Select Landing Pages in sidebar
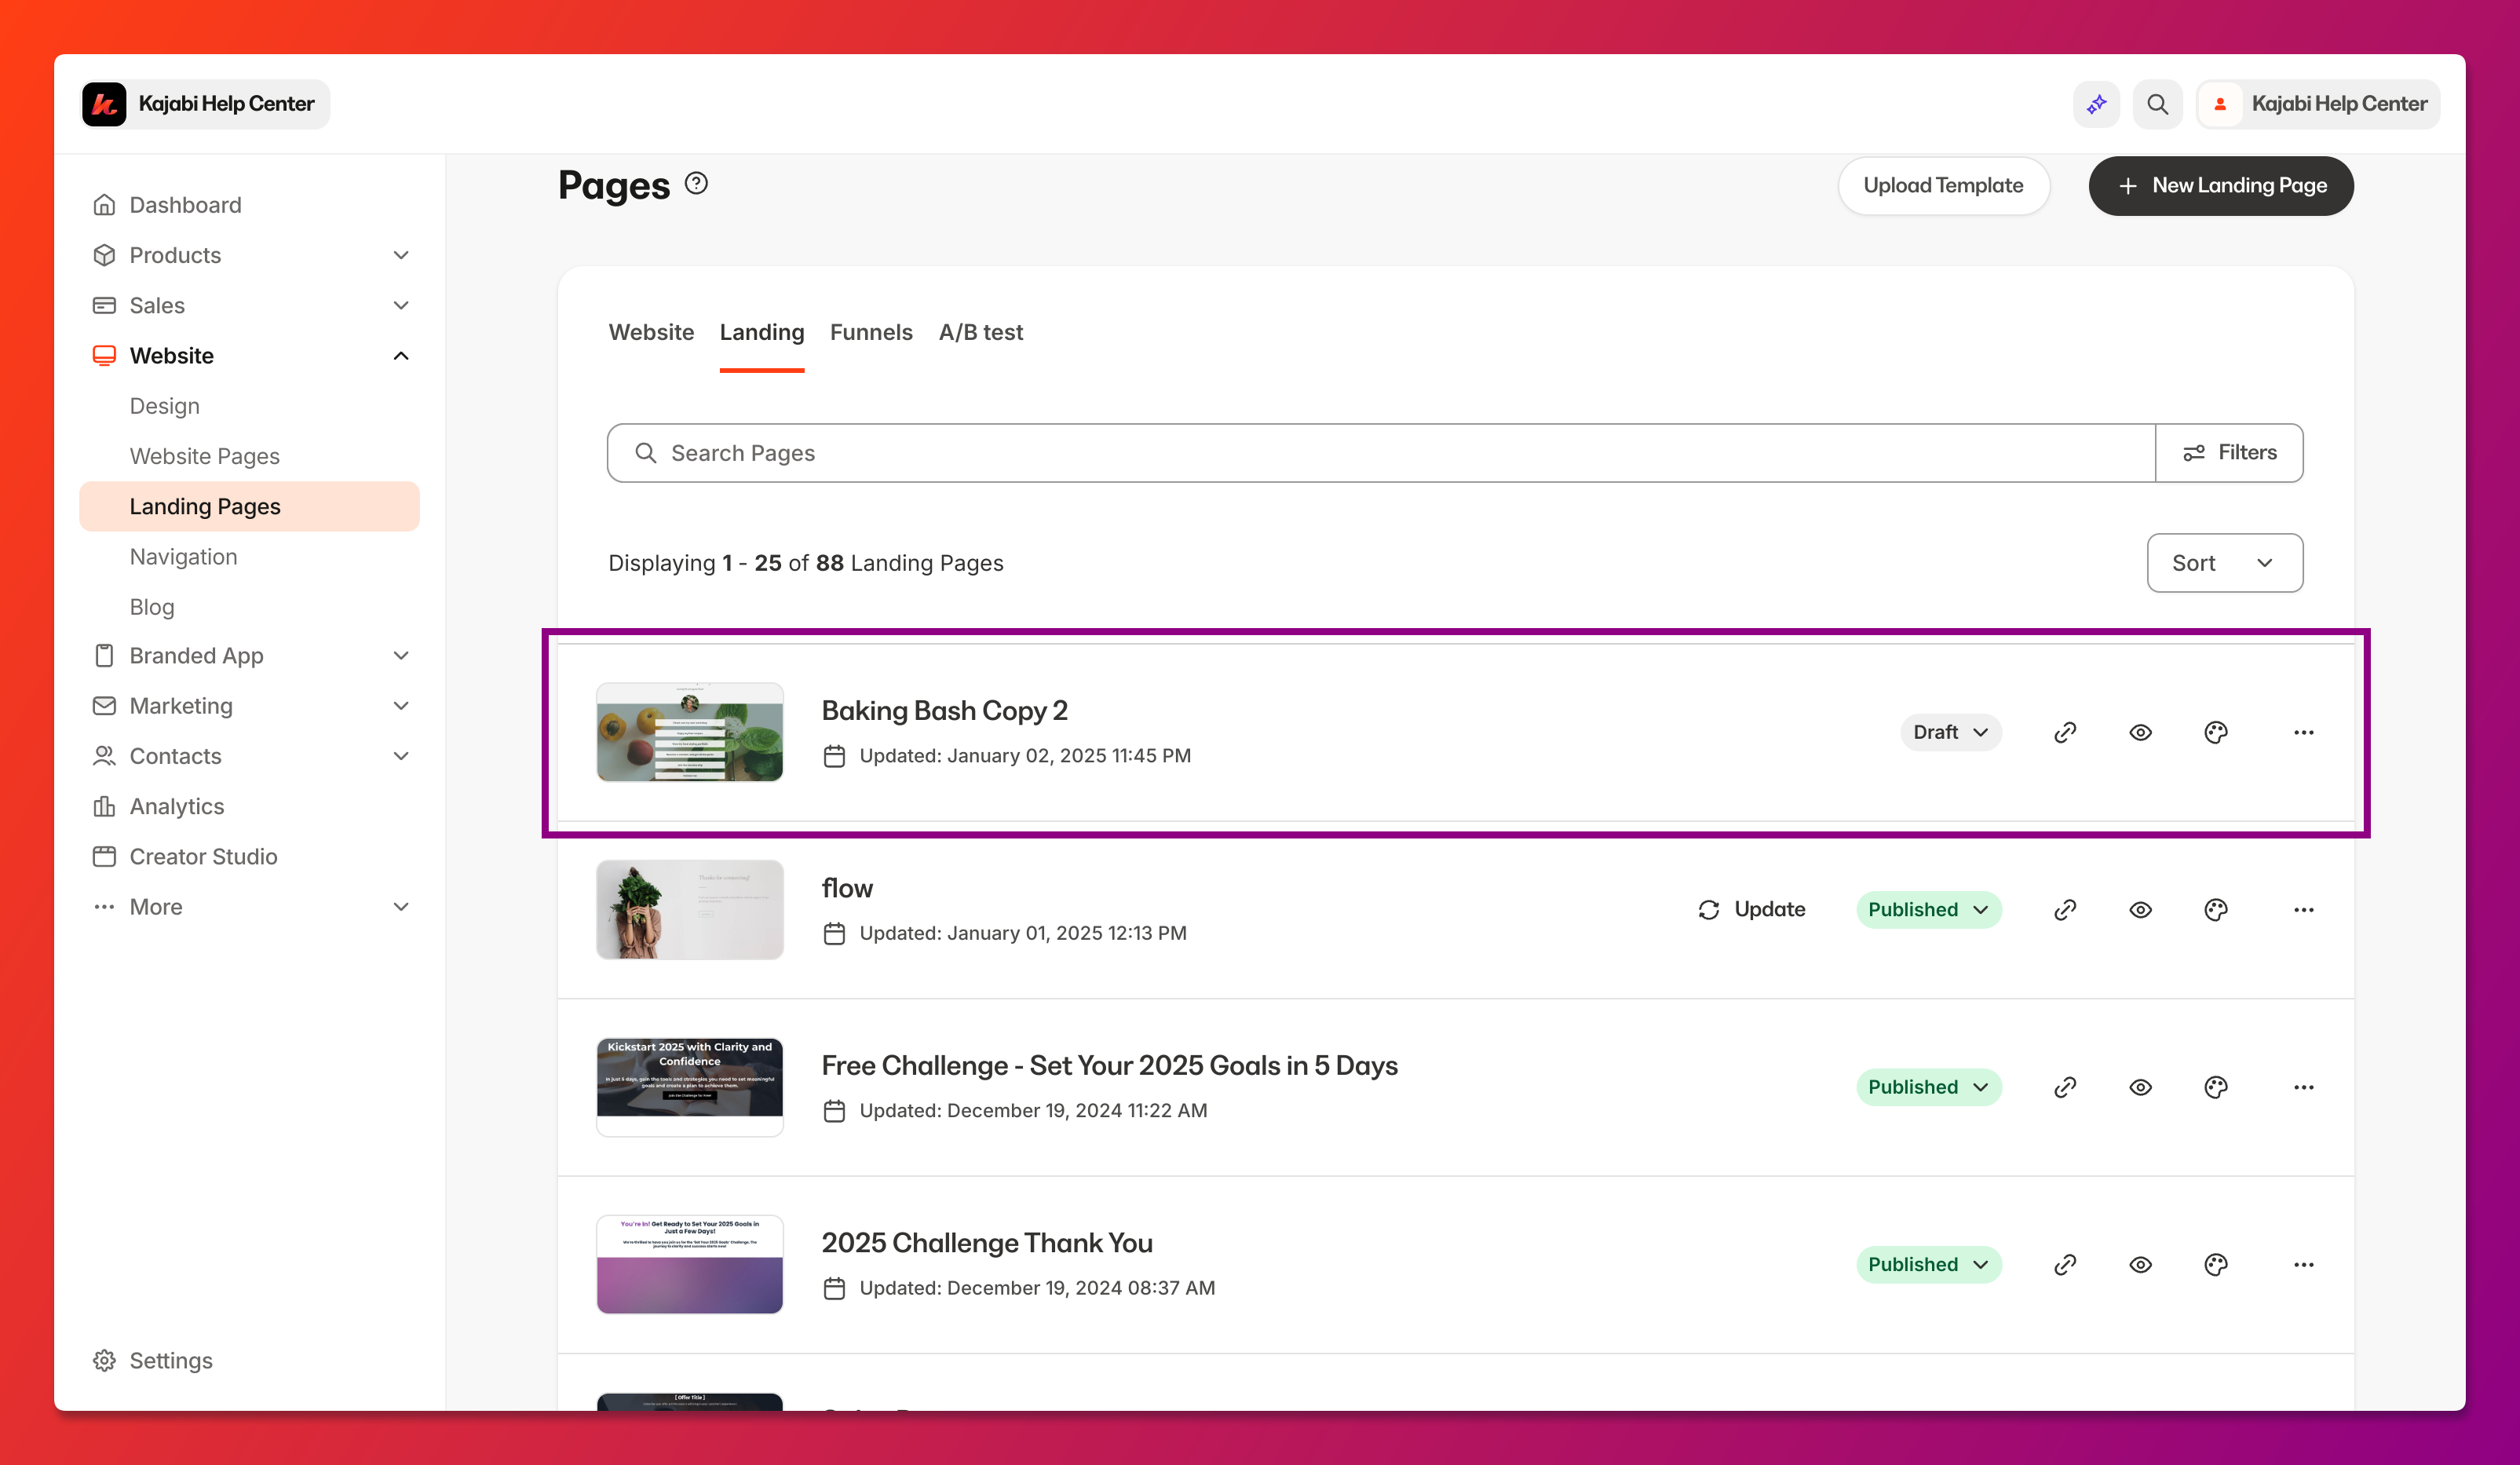This screenshot has height=1465, width=2520. (249, 506)
